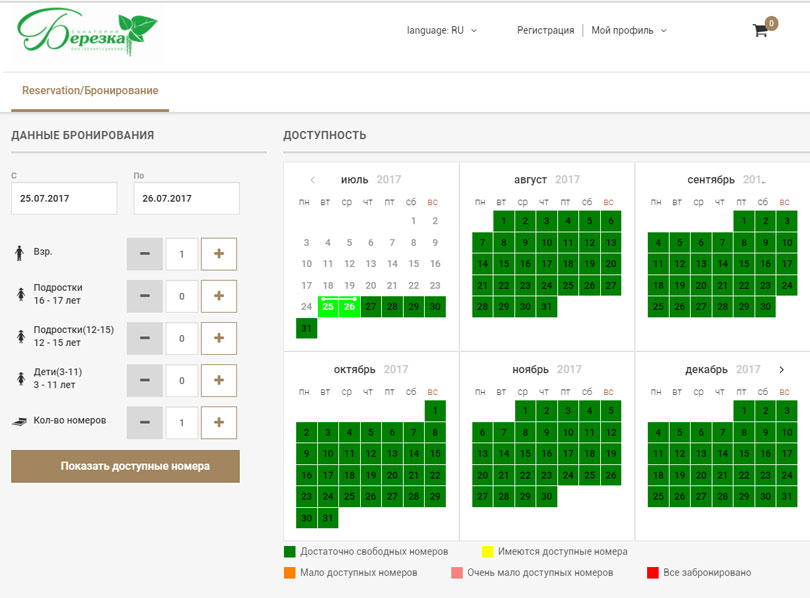
Task: Go to next month with right arrow
Action: coord(781,370)
